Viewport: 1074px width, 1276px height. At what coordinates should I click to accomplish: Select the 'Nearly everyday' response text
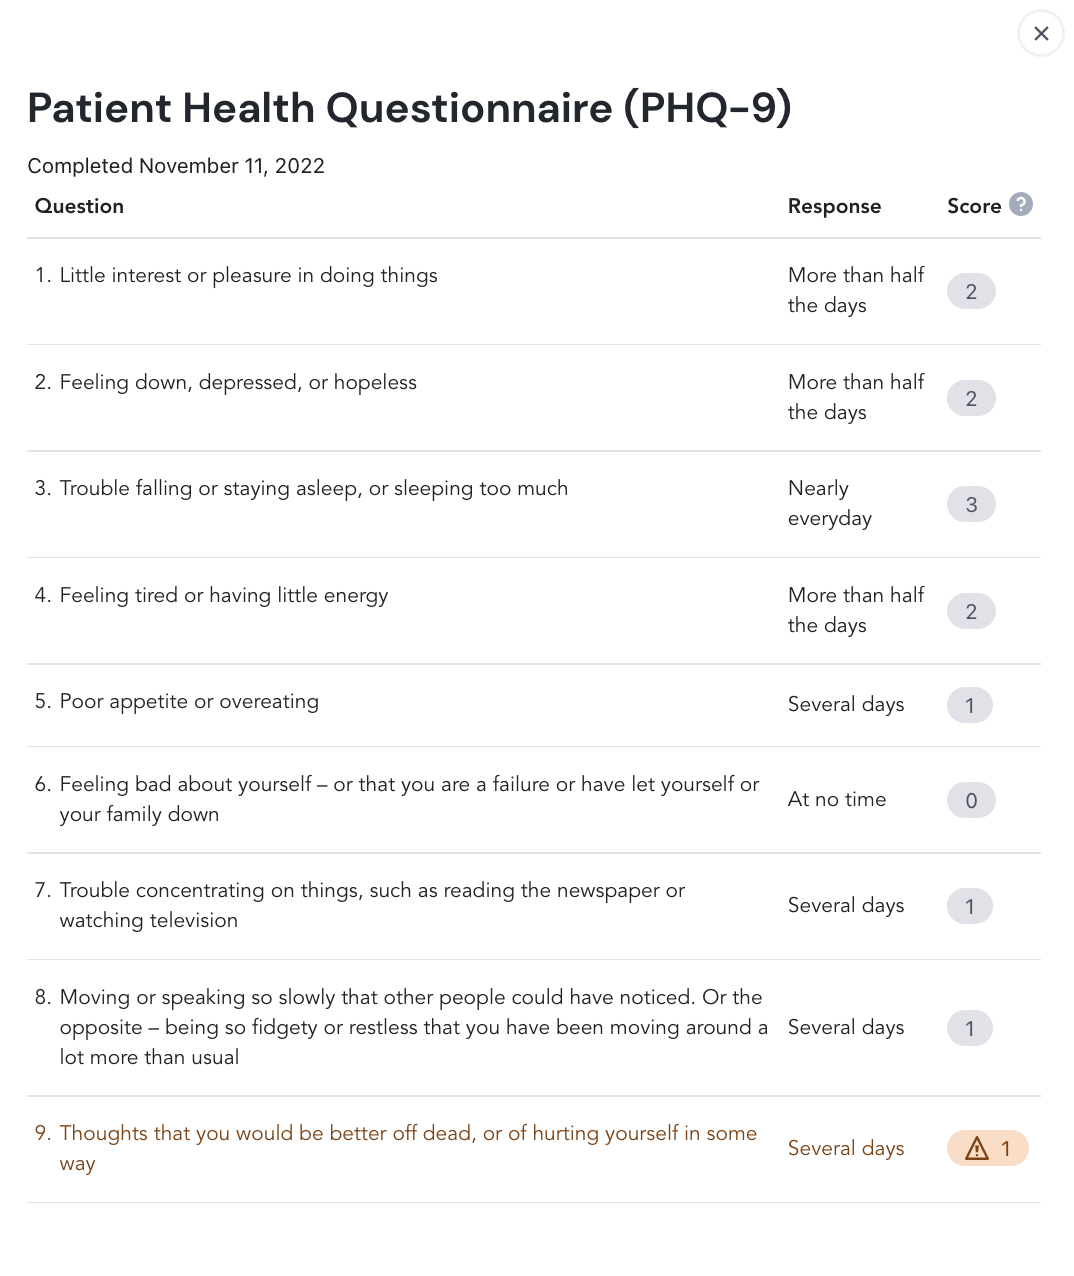click(x=829, y=503)
